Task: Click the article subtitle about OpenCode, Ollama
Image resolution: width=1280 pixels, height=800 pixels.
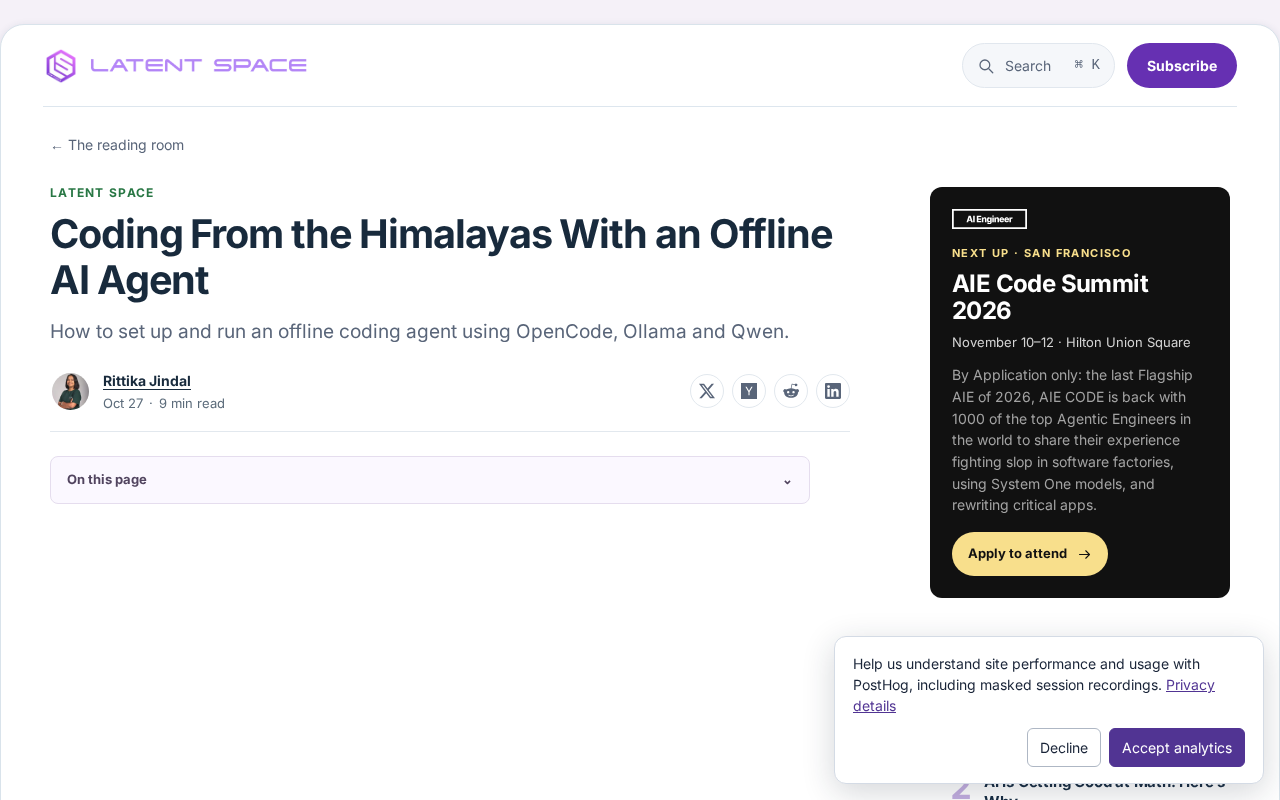Action: point(420,331)
